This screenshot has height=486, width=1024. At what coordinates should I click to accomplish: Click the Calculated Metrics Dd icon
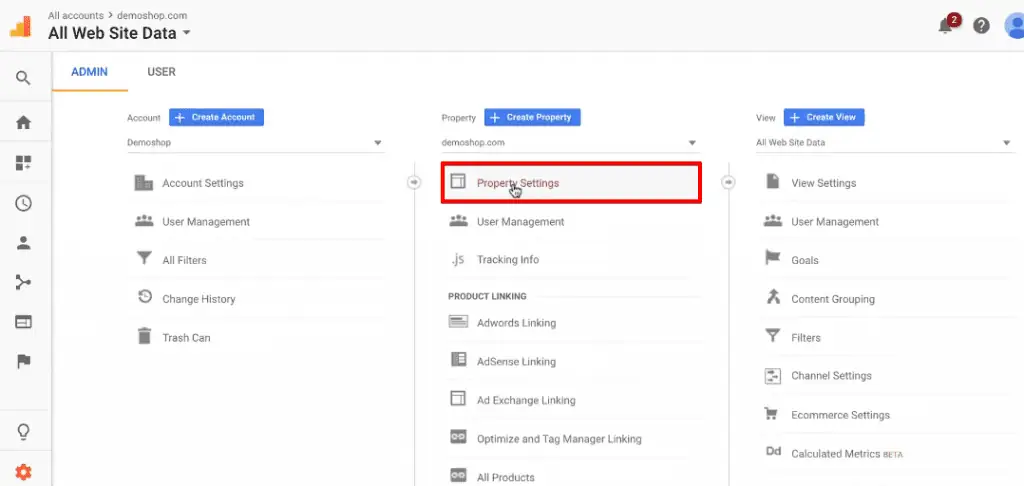coord(773,453)
